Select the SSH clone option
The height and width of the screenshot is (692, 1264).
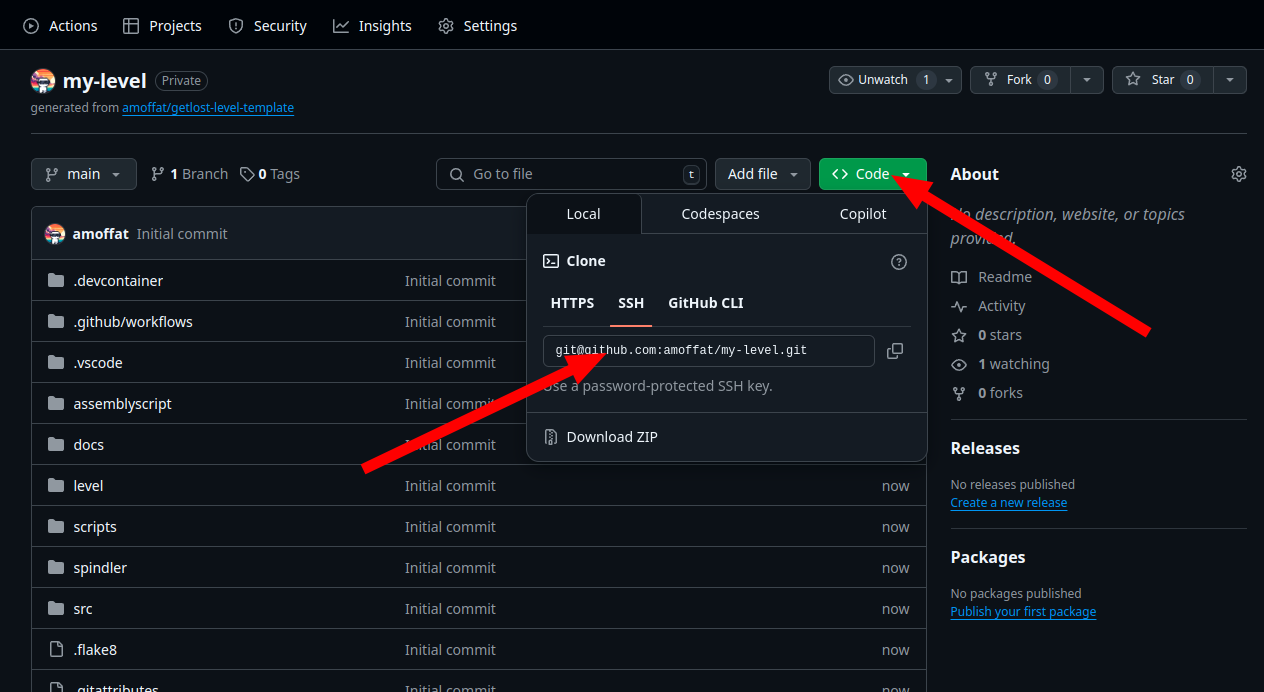point(631,303)
